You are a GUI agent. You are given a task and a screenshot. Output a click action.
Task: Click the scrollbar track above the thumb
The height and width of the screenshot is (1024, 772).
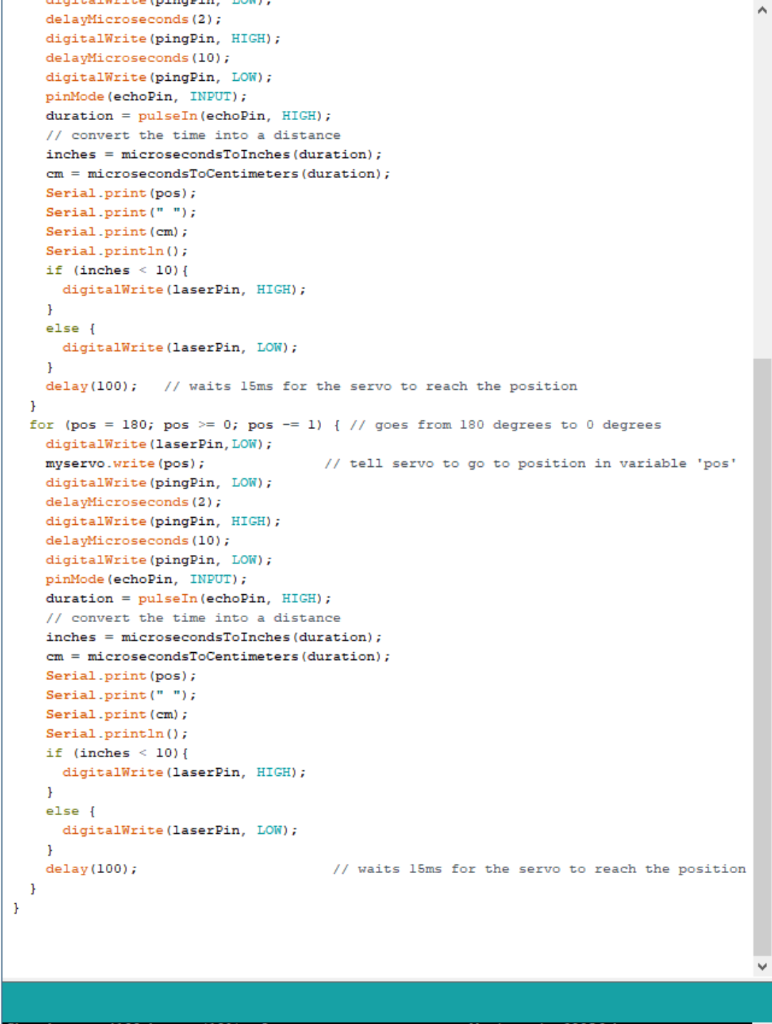coord(762,189)
